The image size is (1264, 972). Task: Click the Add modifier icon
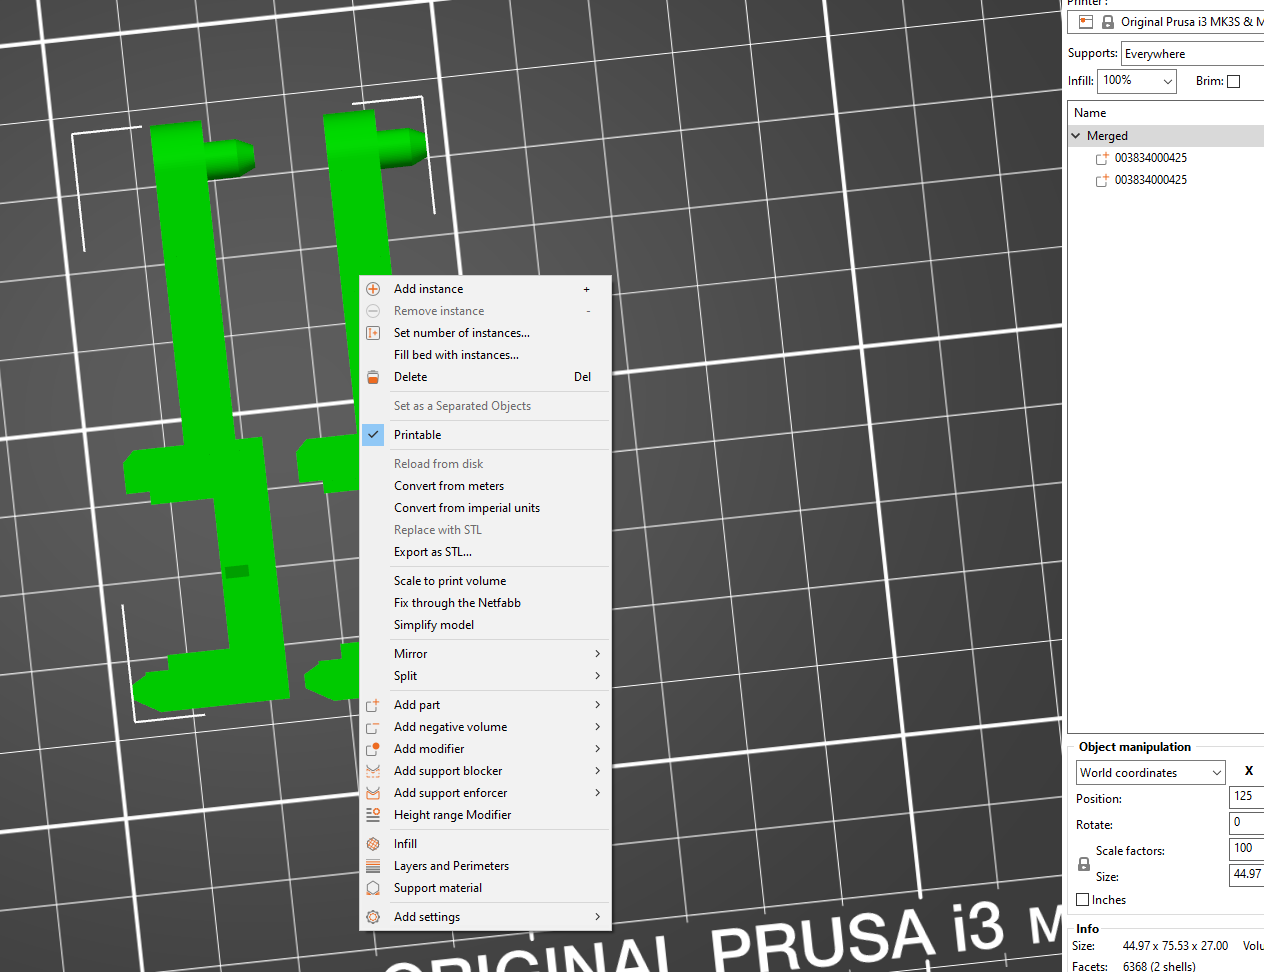pyautogui.click(x=373, y=748)
